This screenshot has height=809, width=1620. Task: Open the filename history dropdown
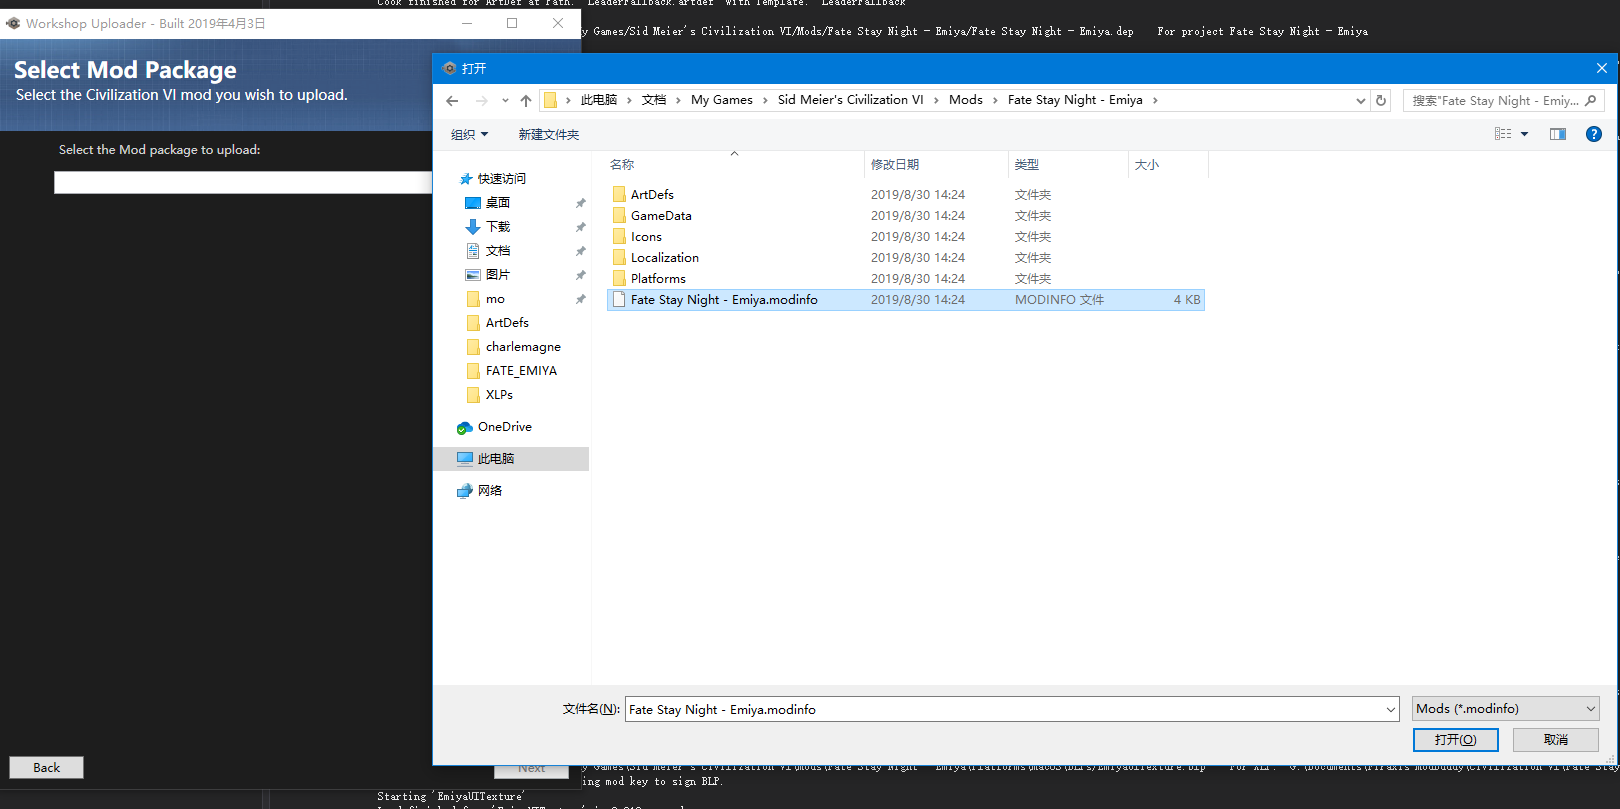click(x=1391, y=709)
